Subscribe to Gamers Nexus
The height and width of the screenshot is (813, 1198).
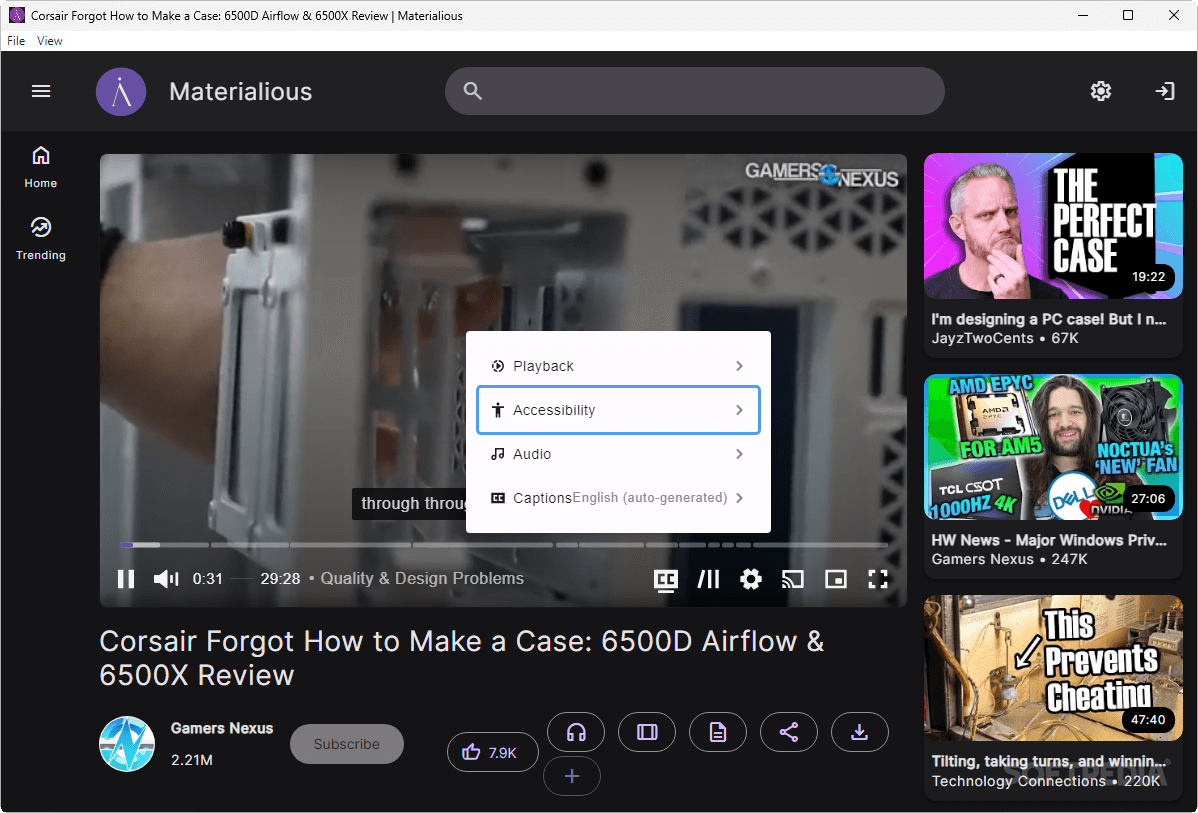347,743
